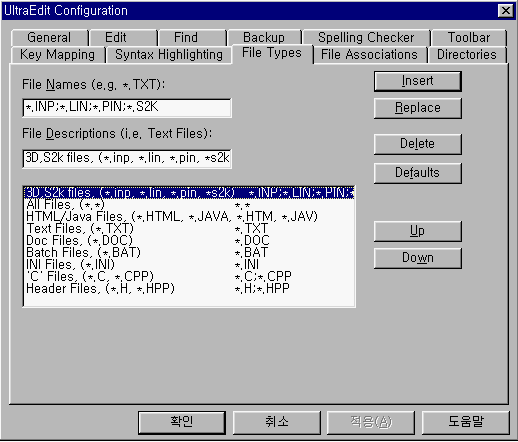Switch to the Toolbar tab
This screenshot has width=518, height=442.
click(x=469, y=38)
